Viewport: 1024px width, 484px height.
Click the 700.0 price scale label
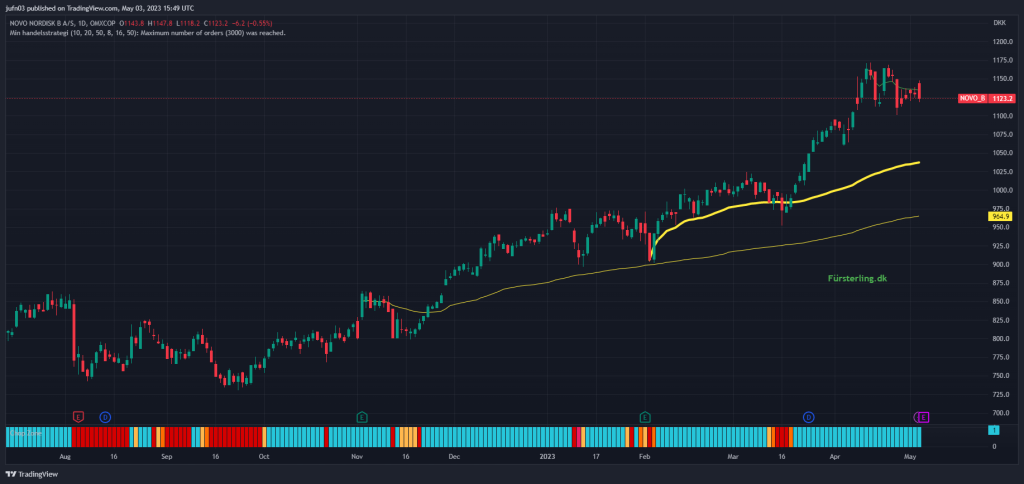pos(1000,413)
